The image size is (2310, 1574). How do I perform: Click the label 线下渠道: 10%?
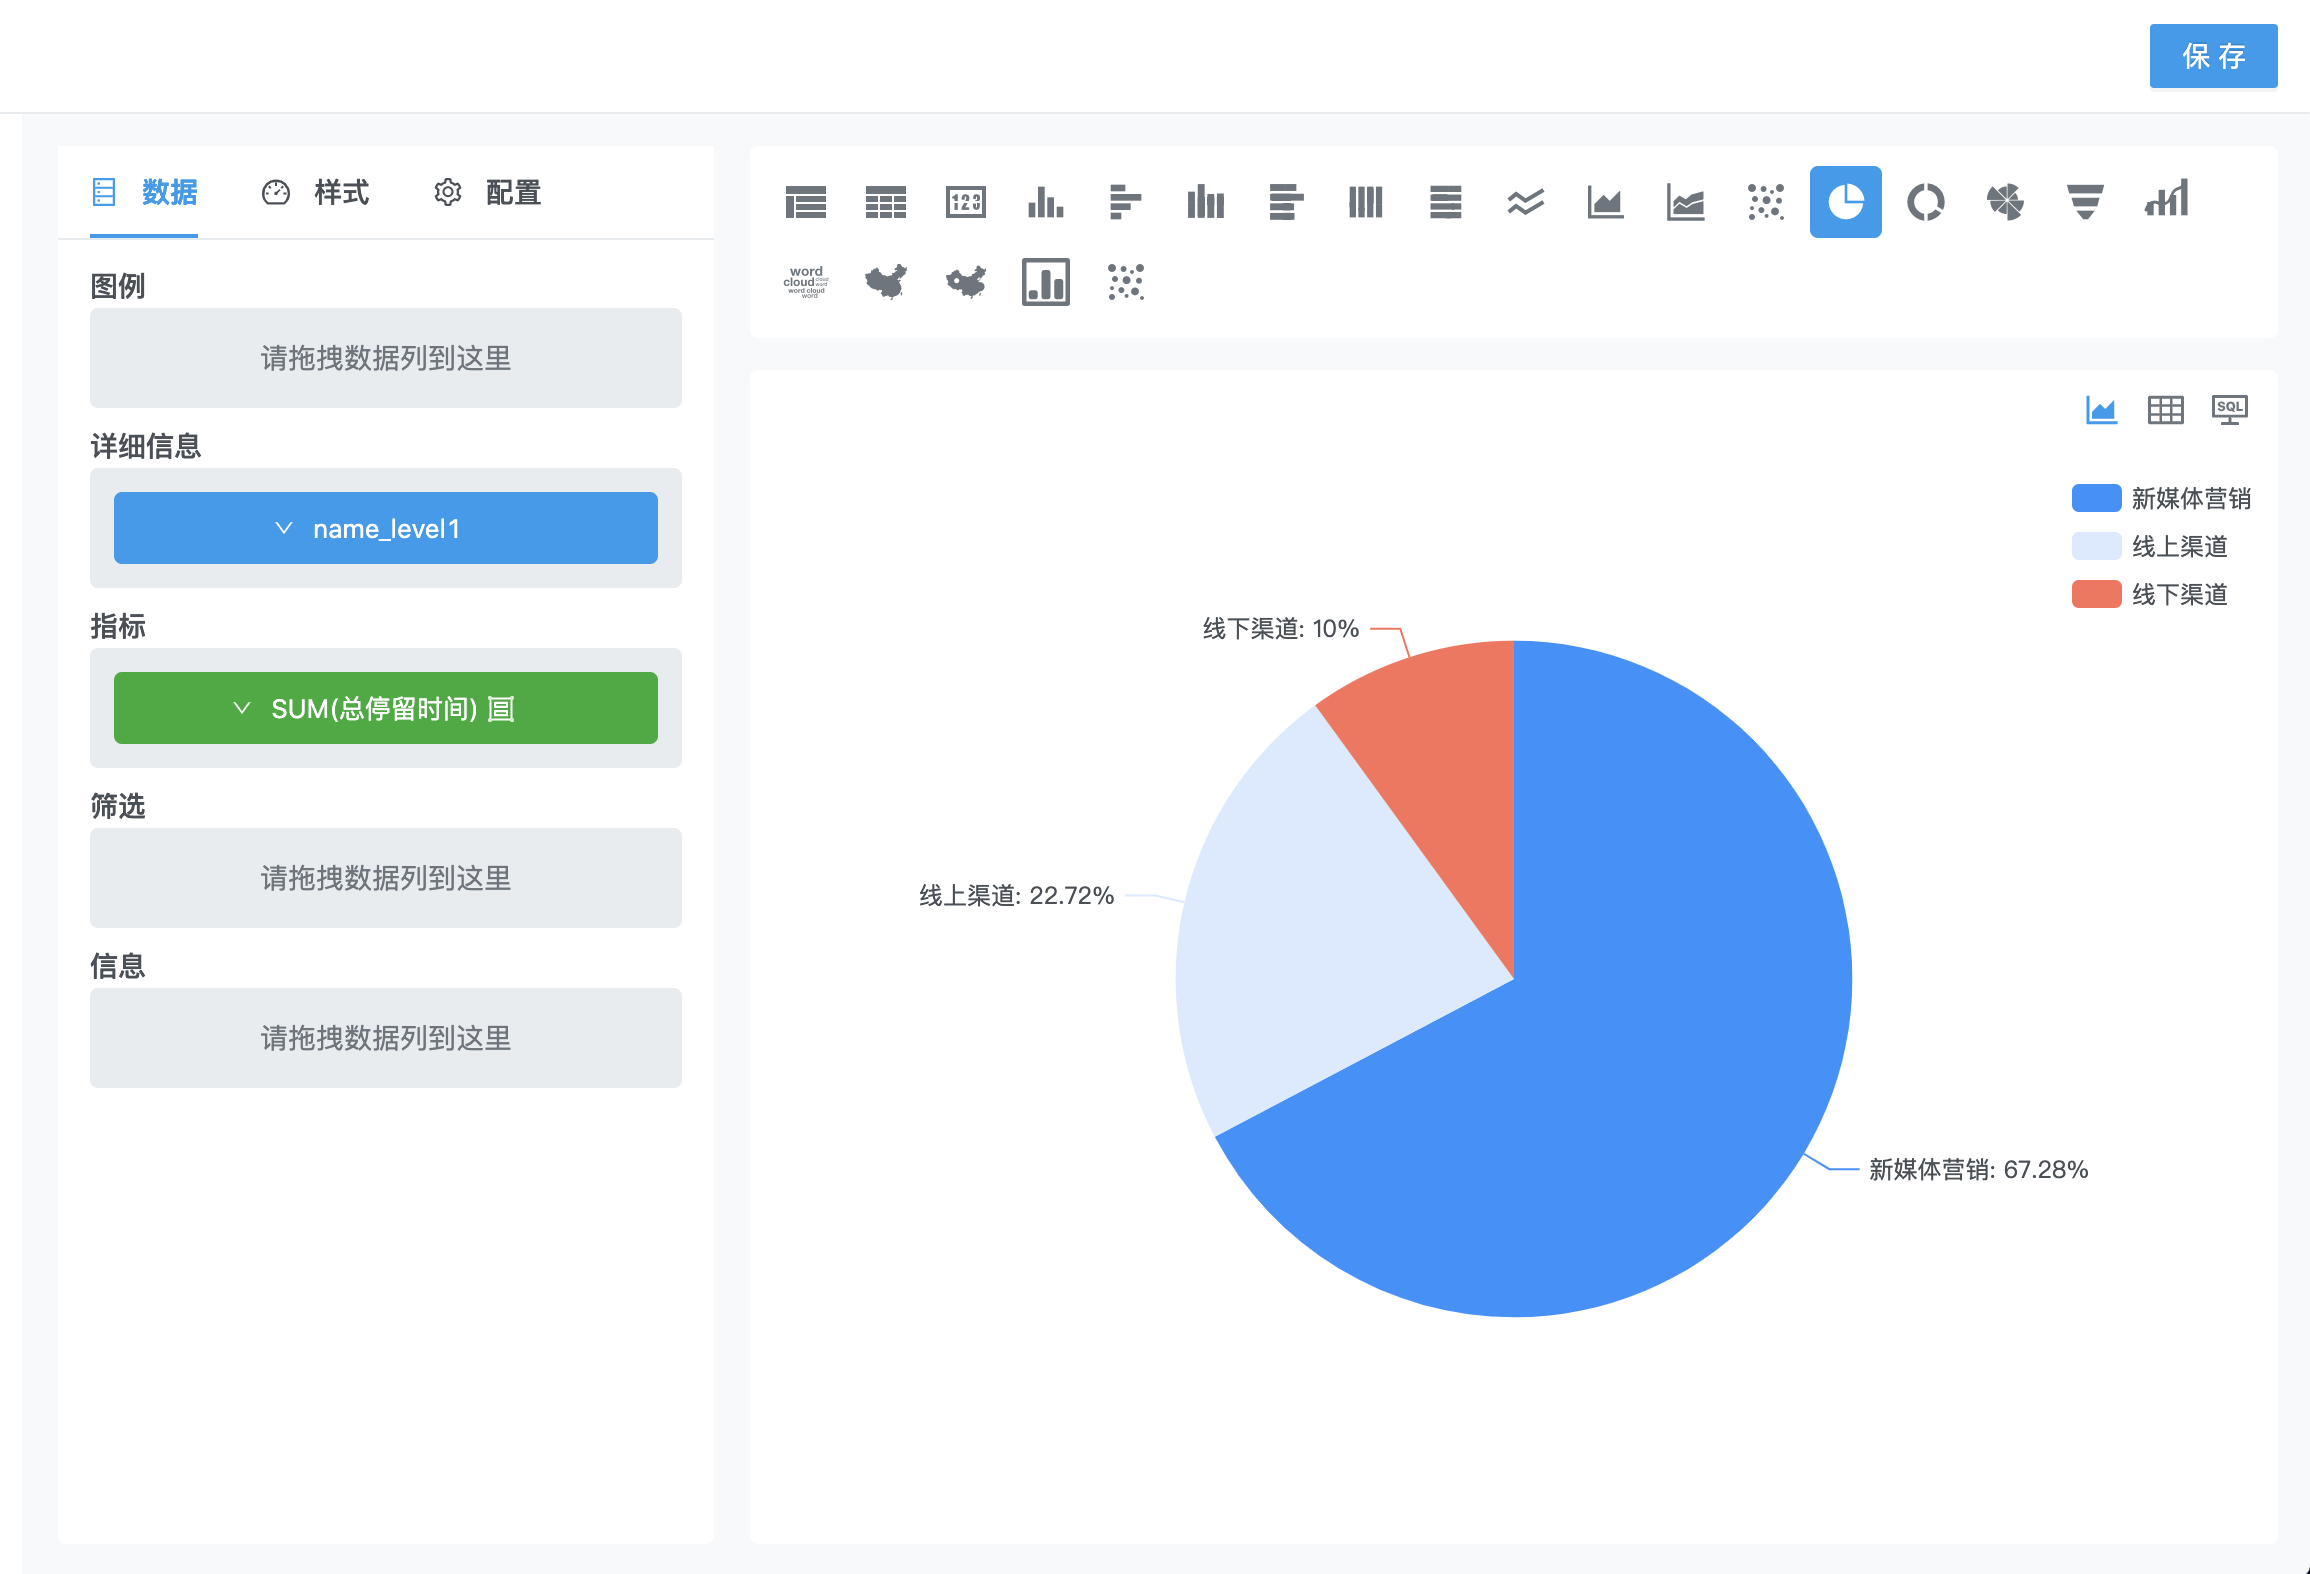(x=1281, y=629)
